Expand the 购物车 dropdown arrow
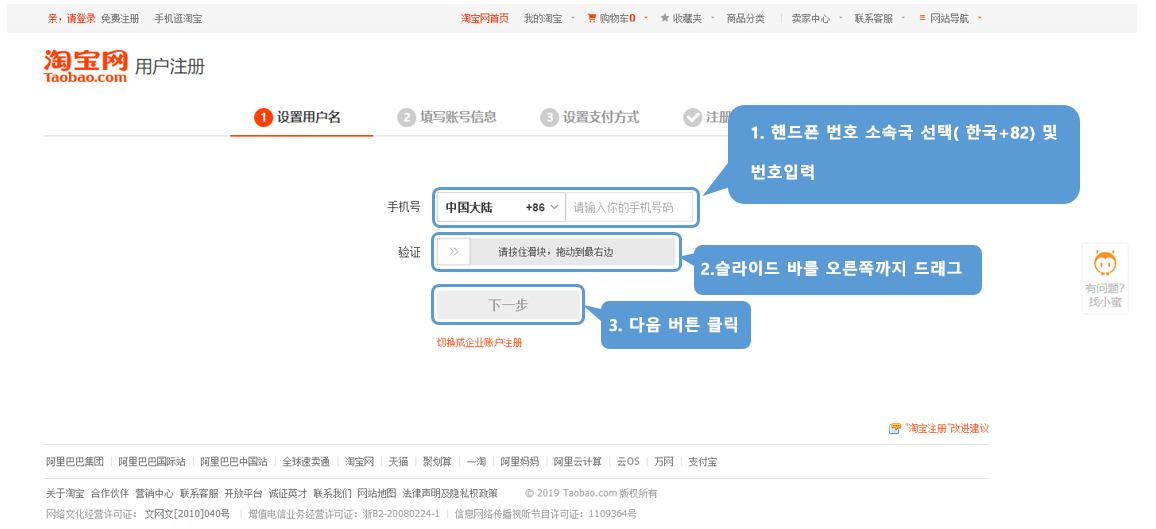1156x529 pixels. [646, 18]
